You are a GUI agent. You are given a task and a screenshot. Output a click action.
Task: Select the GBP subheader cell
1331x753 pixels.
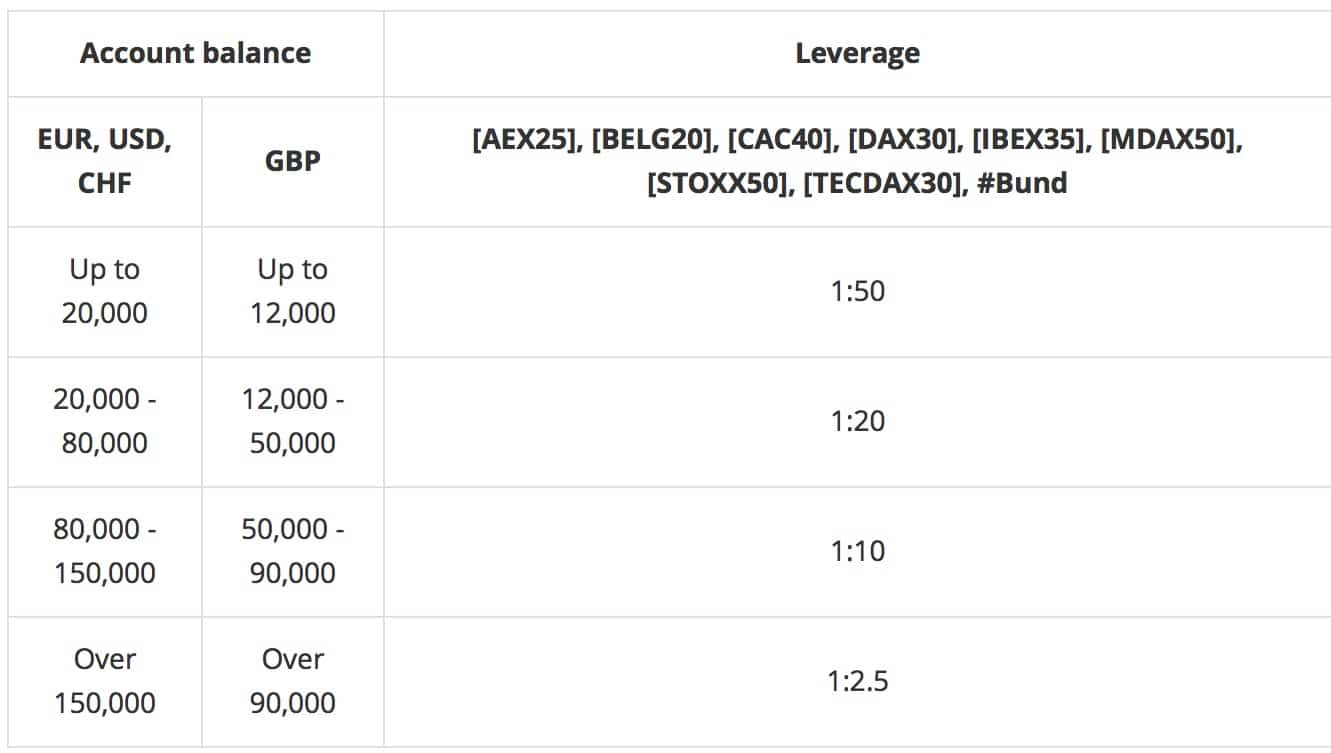[292, 162]
